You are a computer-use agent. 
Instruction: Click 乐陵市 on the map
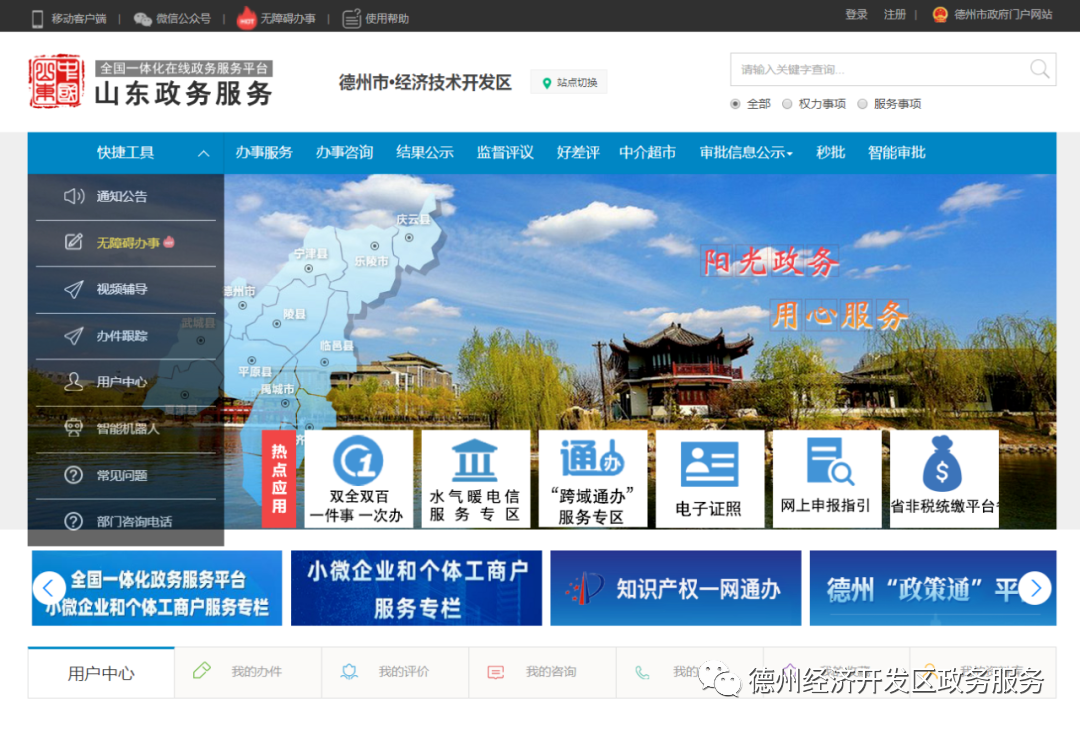point(372,261)
